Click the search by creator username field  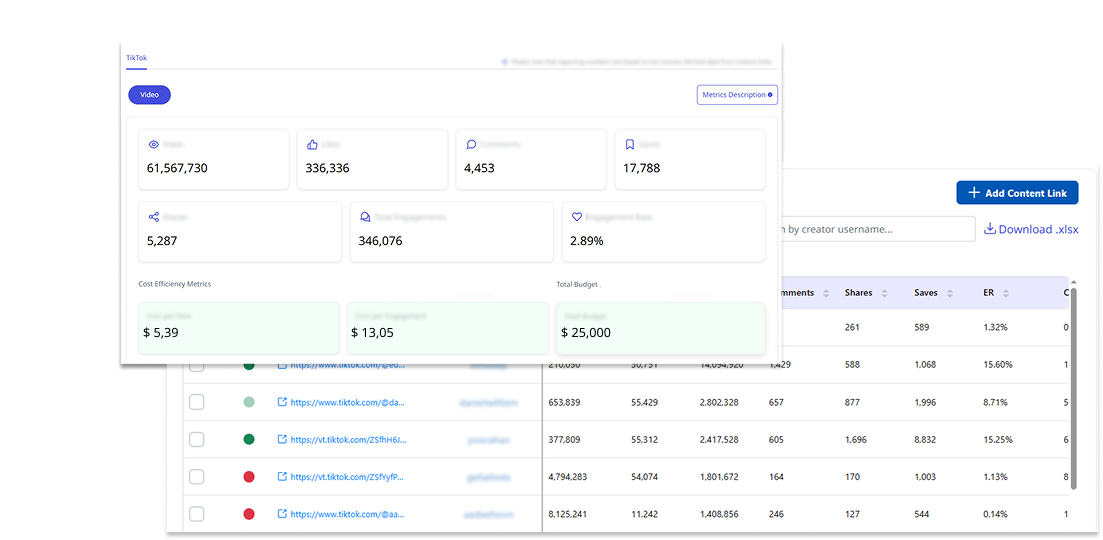click(x=878, y=229)
